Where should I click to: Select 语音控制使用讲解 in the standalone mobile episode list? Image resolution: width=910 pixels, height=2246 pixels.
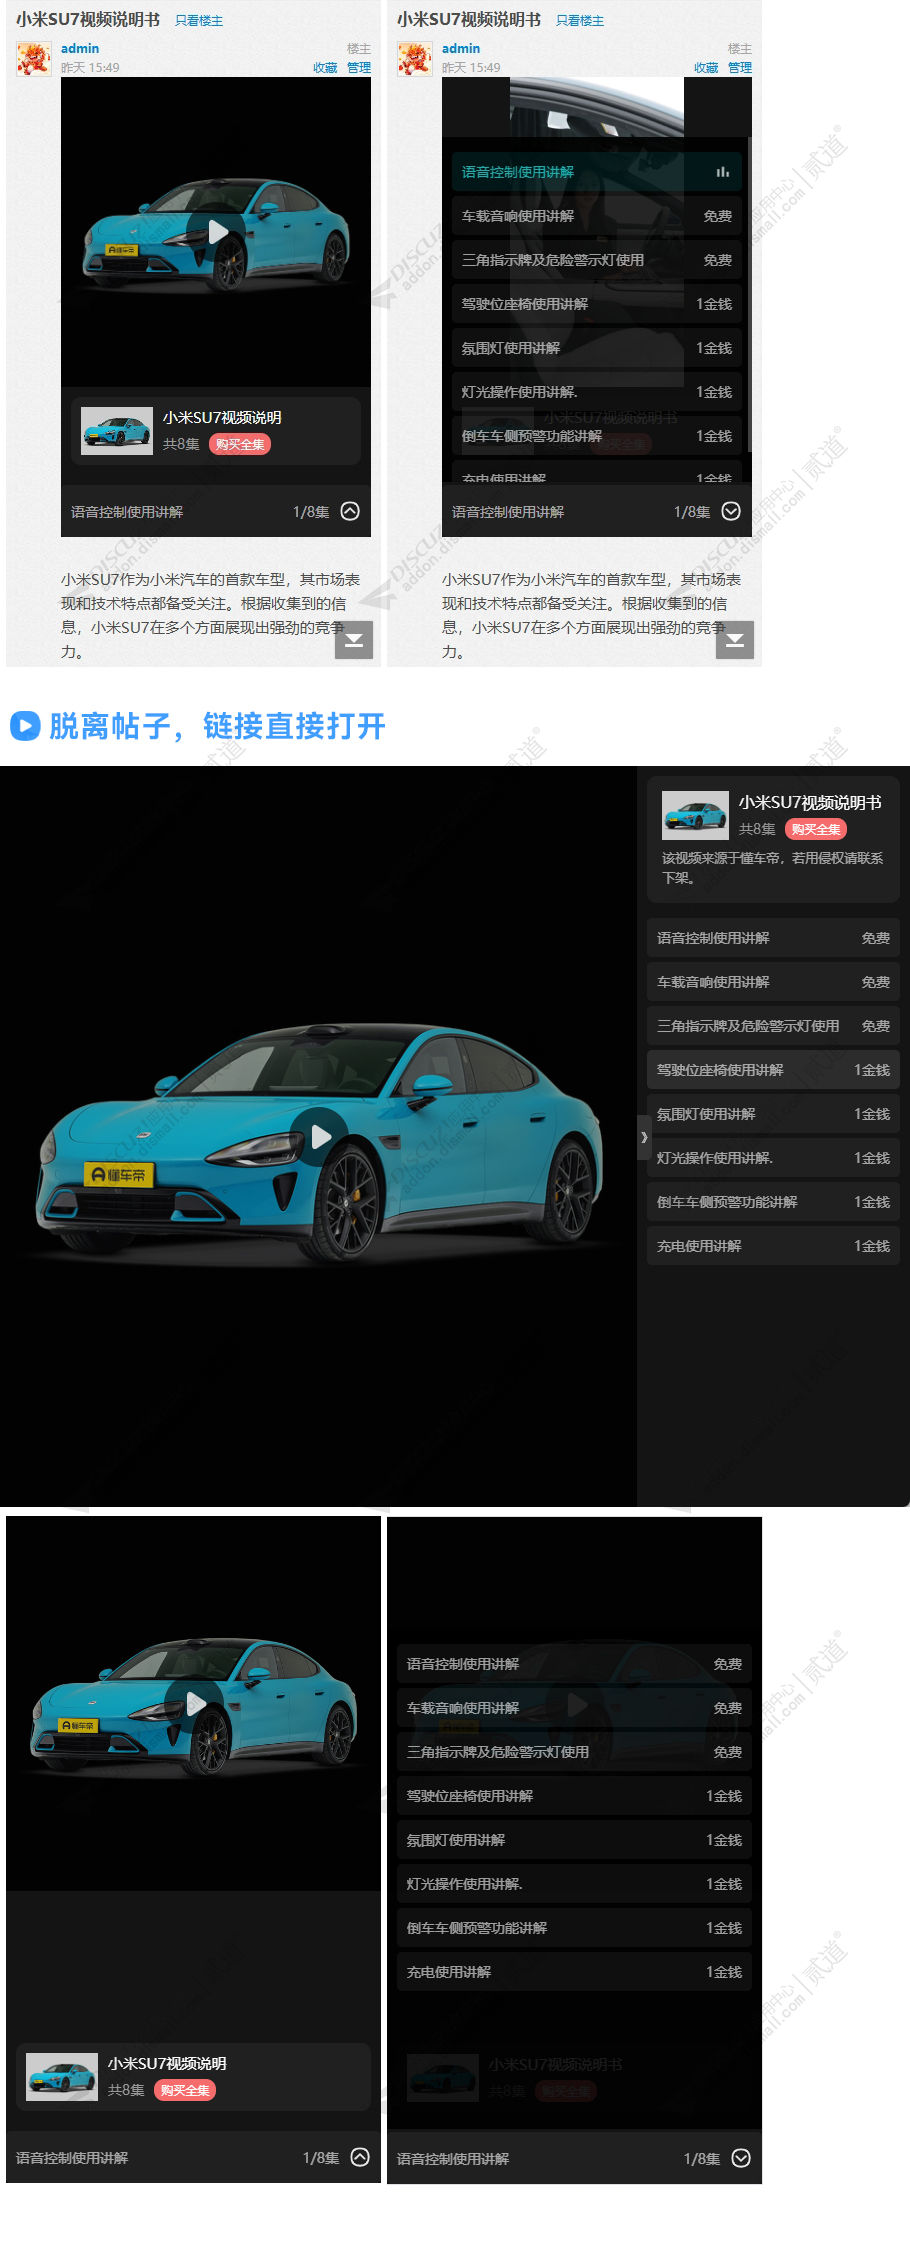tap(574, 1664)
